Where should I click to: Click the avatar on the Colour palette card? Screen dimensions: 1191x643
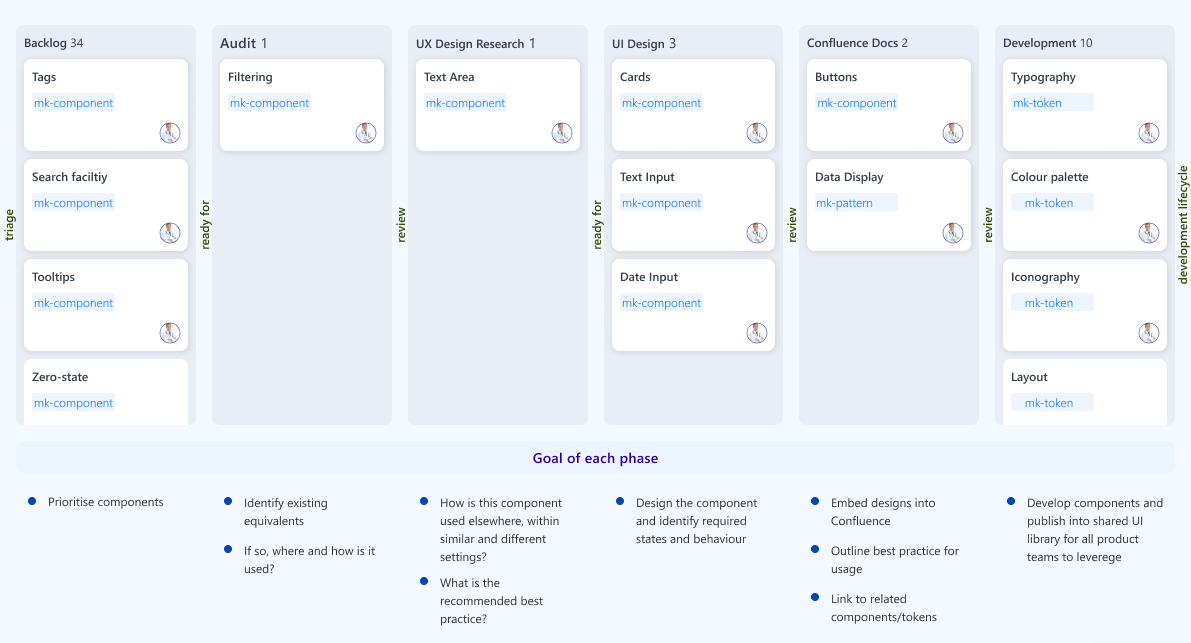[1148, 232]
